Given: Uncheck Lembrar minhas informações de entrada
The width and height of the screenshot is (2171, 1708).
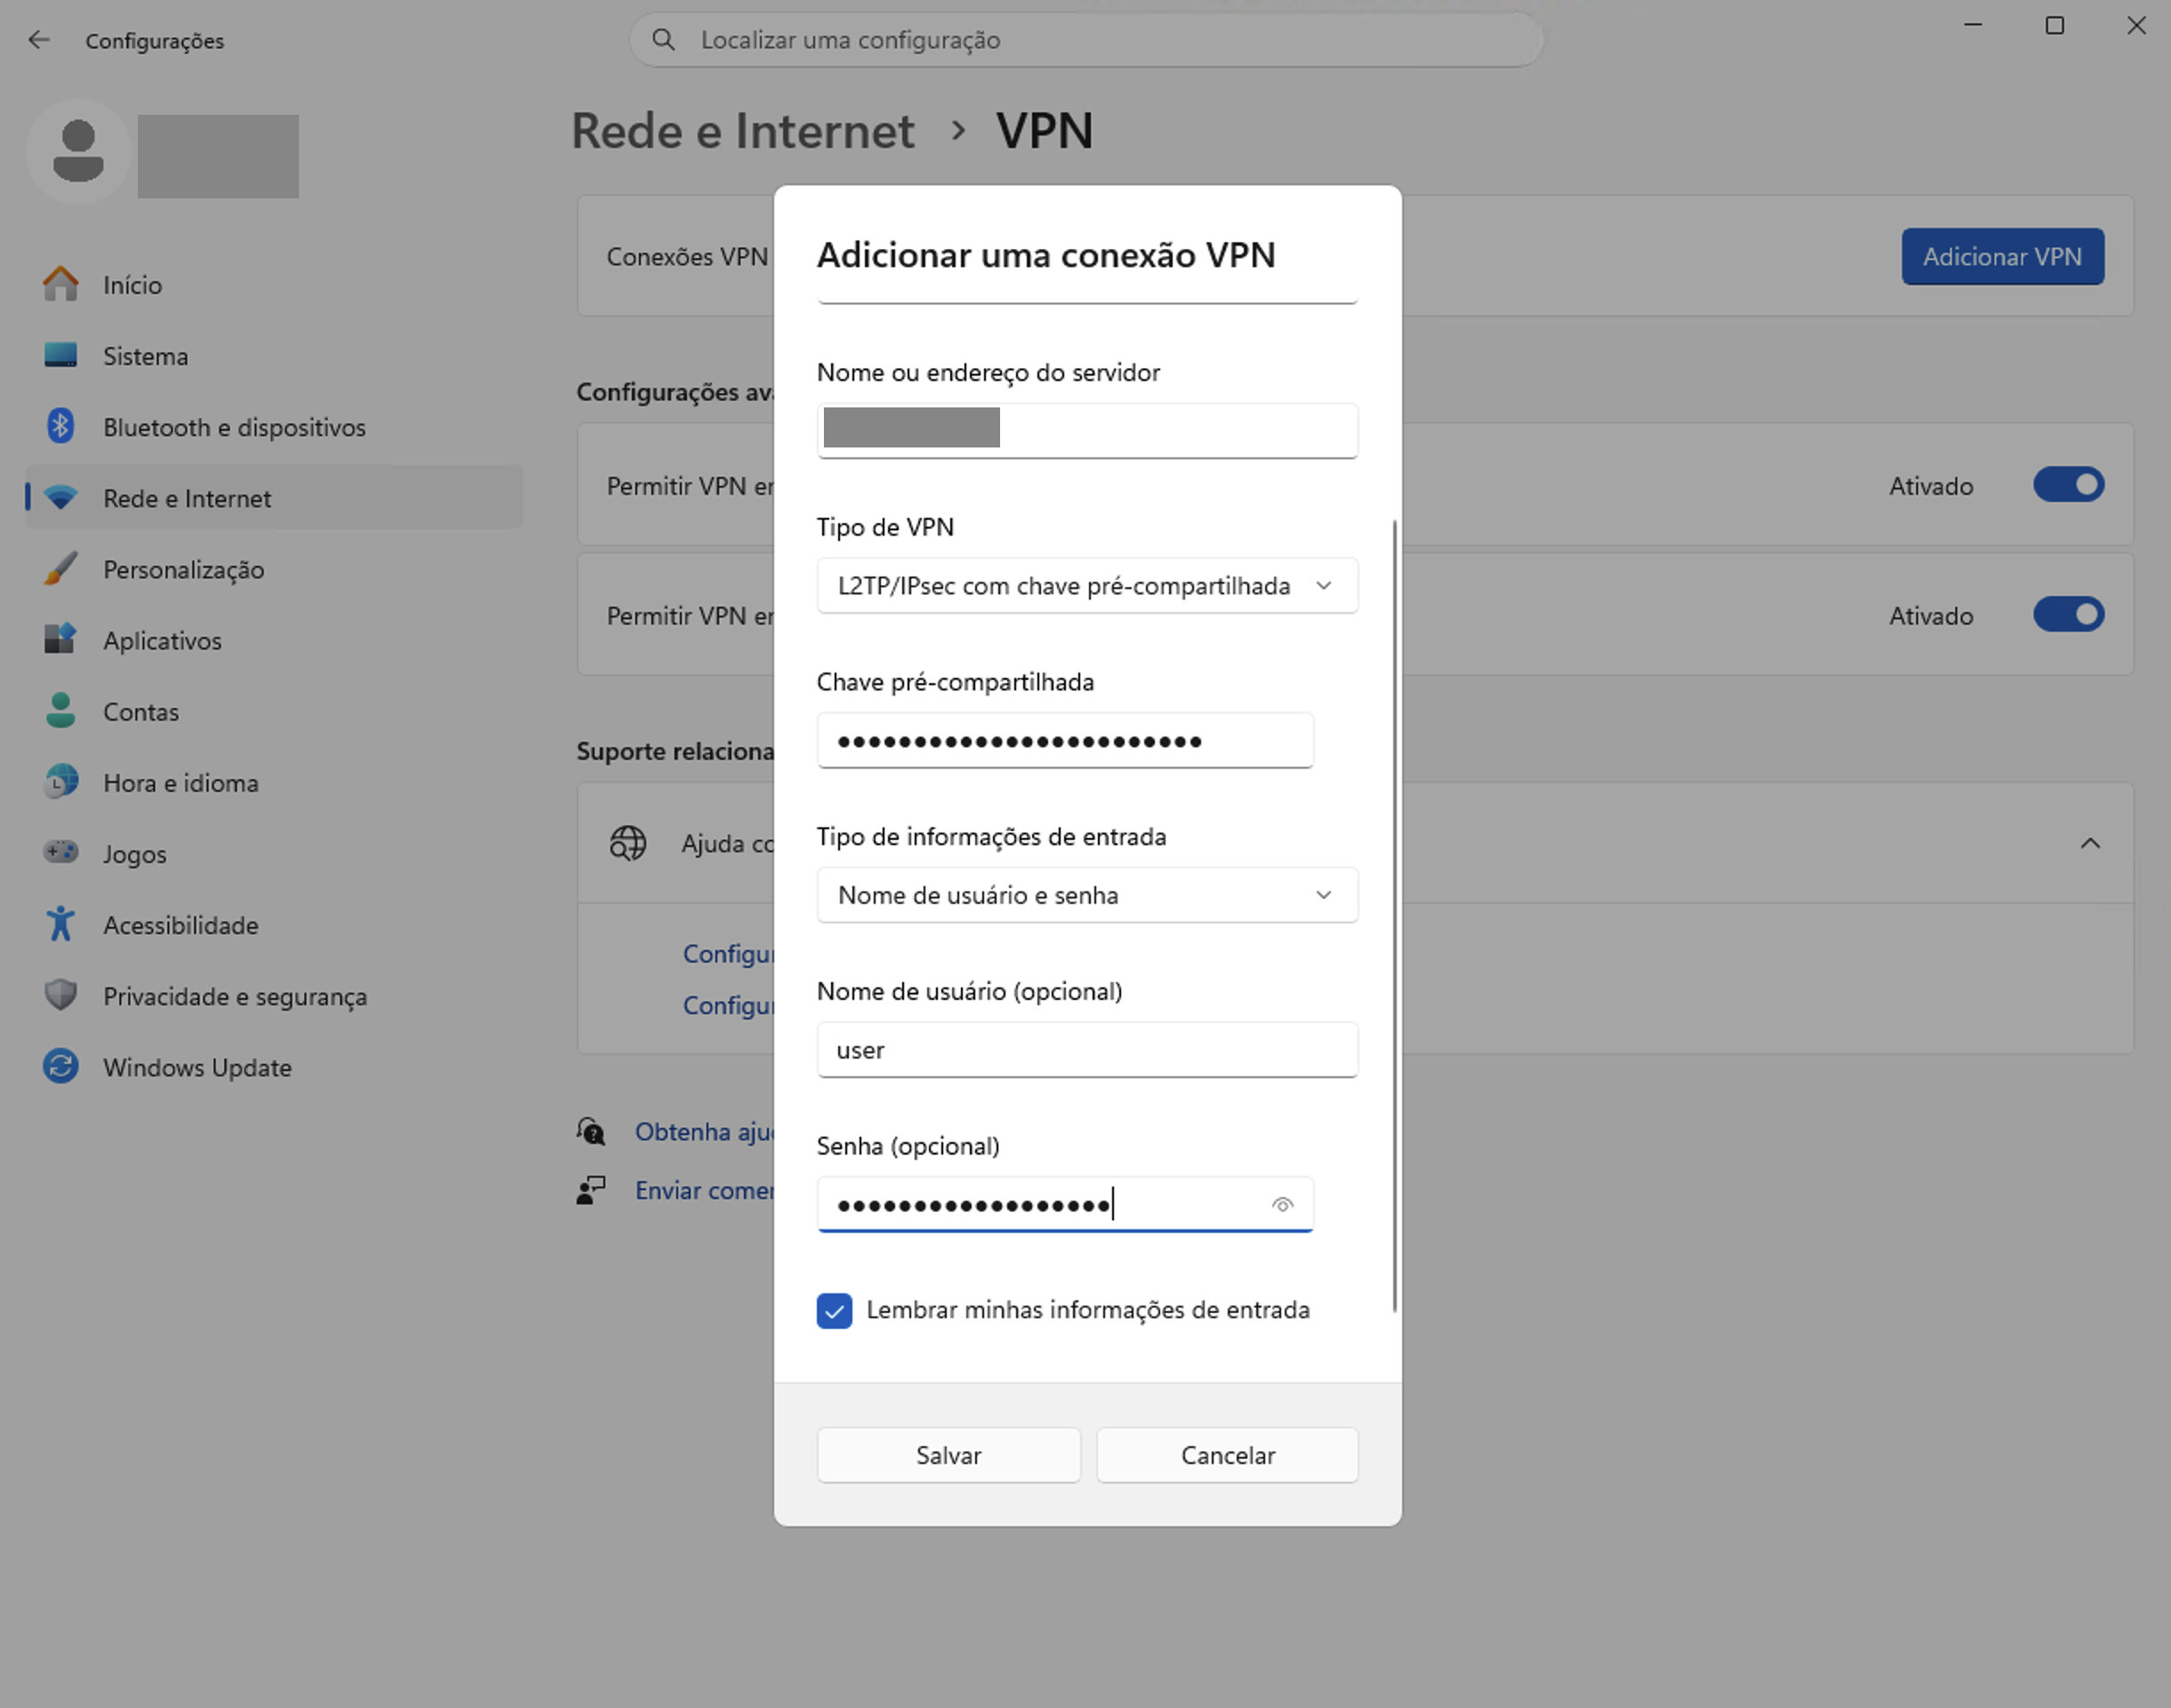Looking at the screenshot, I should click(834, 1310).
